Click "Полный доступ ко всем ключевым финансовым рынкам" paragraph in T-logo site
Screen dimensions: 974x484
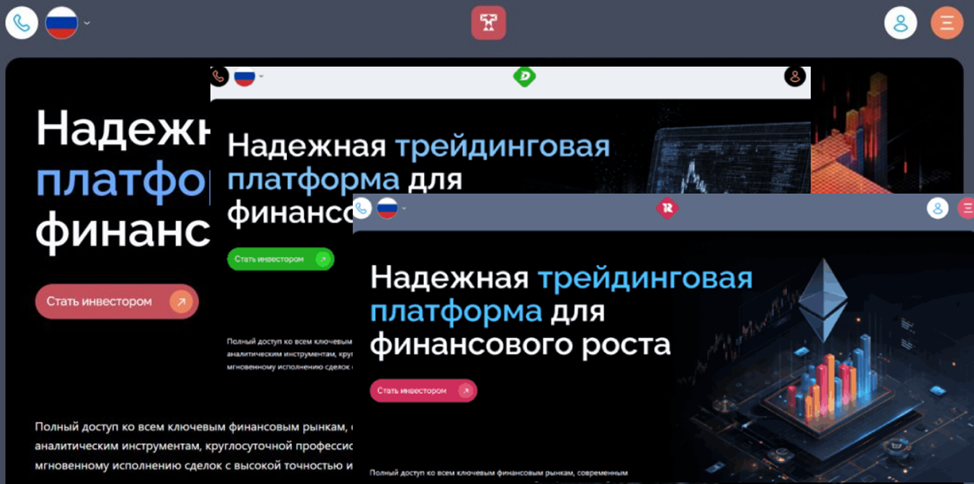pos(194,445)
